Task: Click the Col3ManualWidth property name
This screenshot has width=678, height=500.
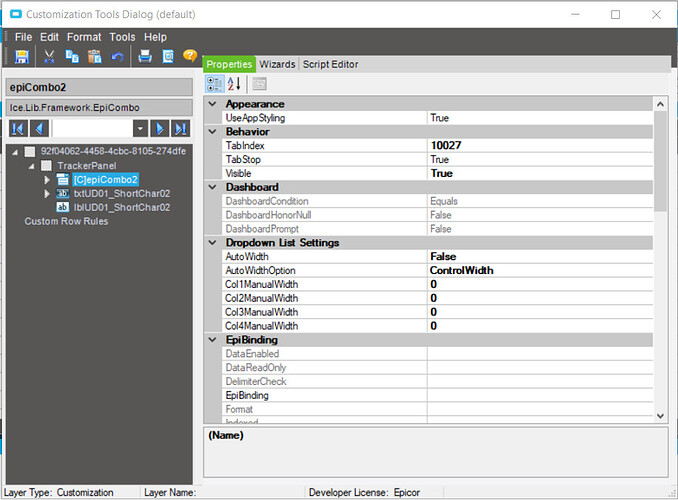Action: click(262, 312)
